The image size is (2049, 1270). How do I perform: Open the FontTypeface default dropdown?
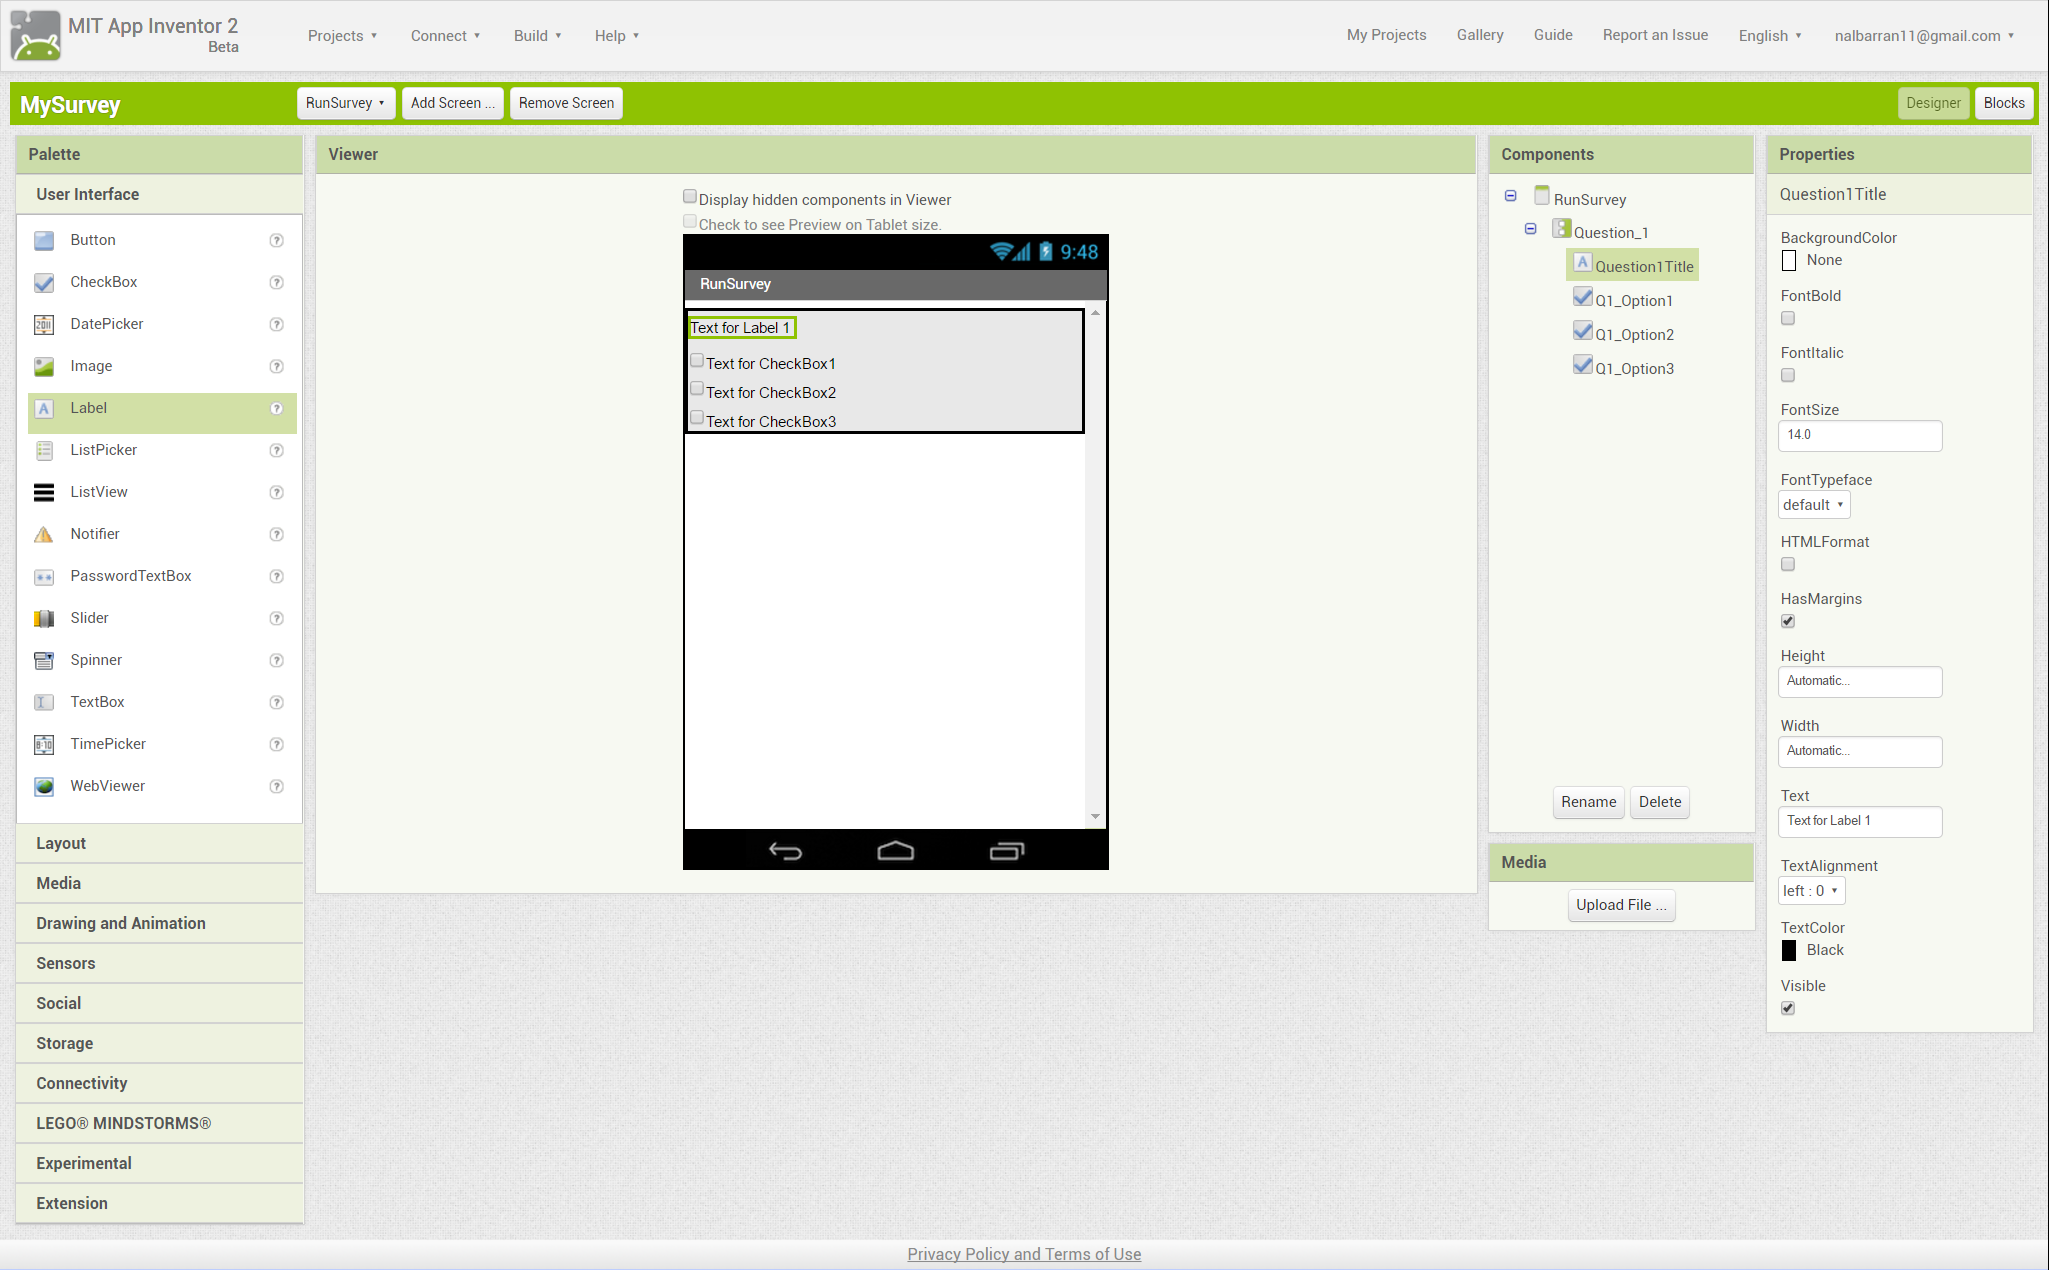[x=1813, y=505]
